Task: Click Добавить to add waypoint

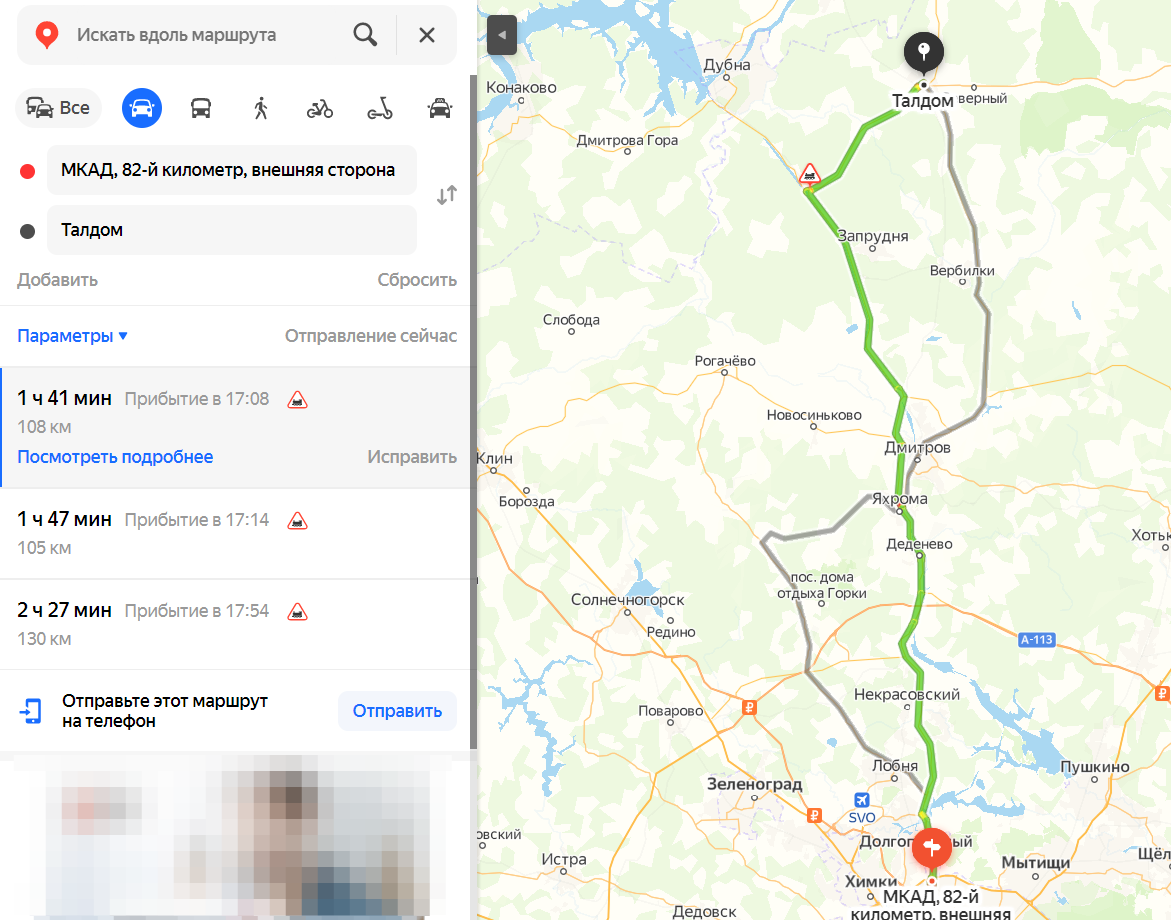Action: pos(58,280)
